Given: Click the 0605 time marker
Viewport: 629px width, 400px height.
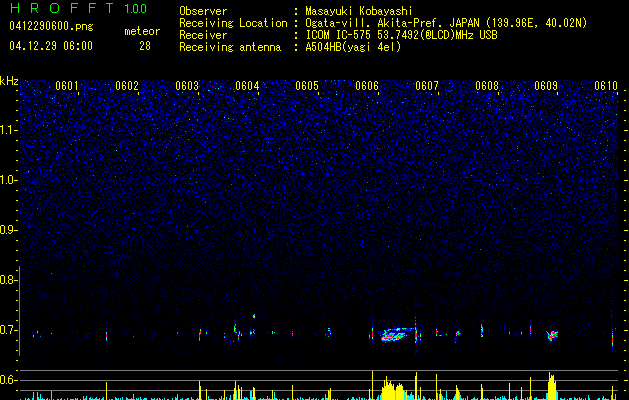Looking at the screenshot, I should click(307, 86).
